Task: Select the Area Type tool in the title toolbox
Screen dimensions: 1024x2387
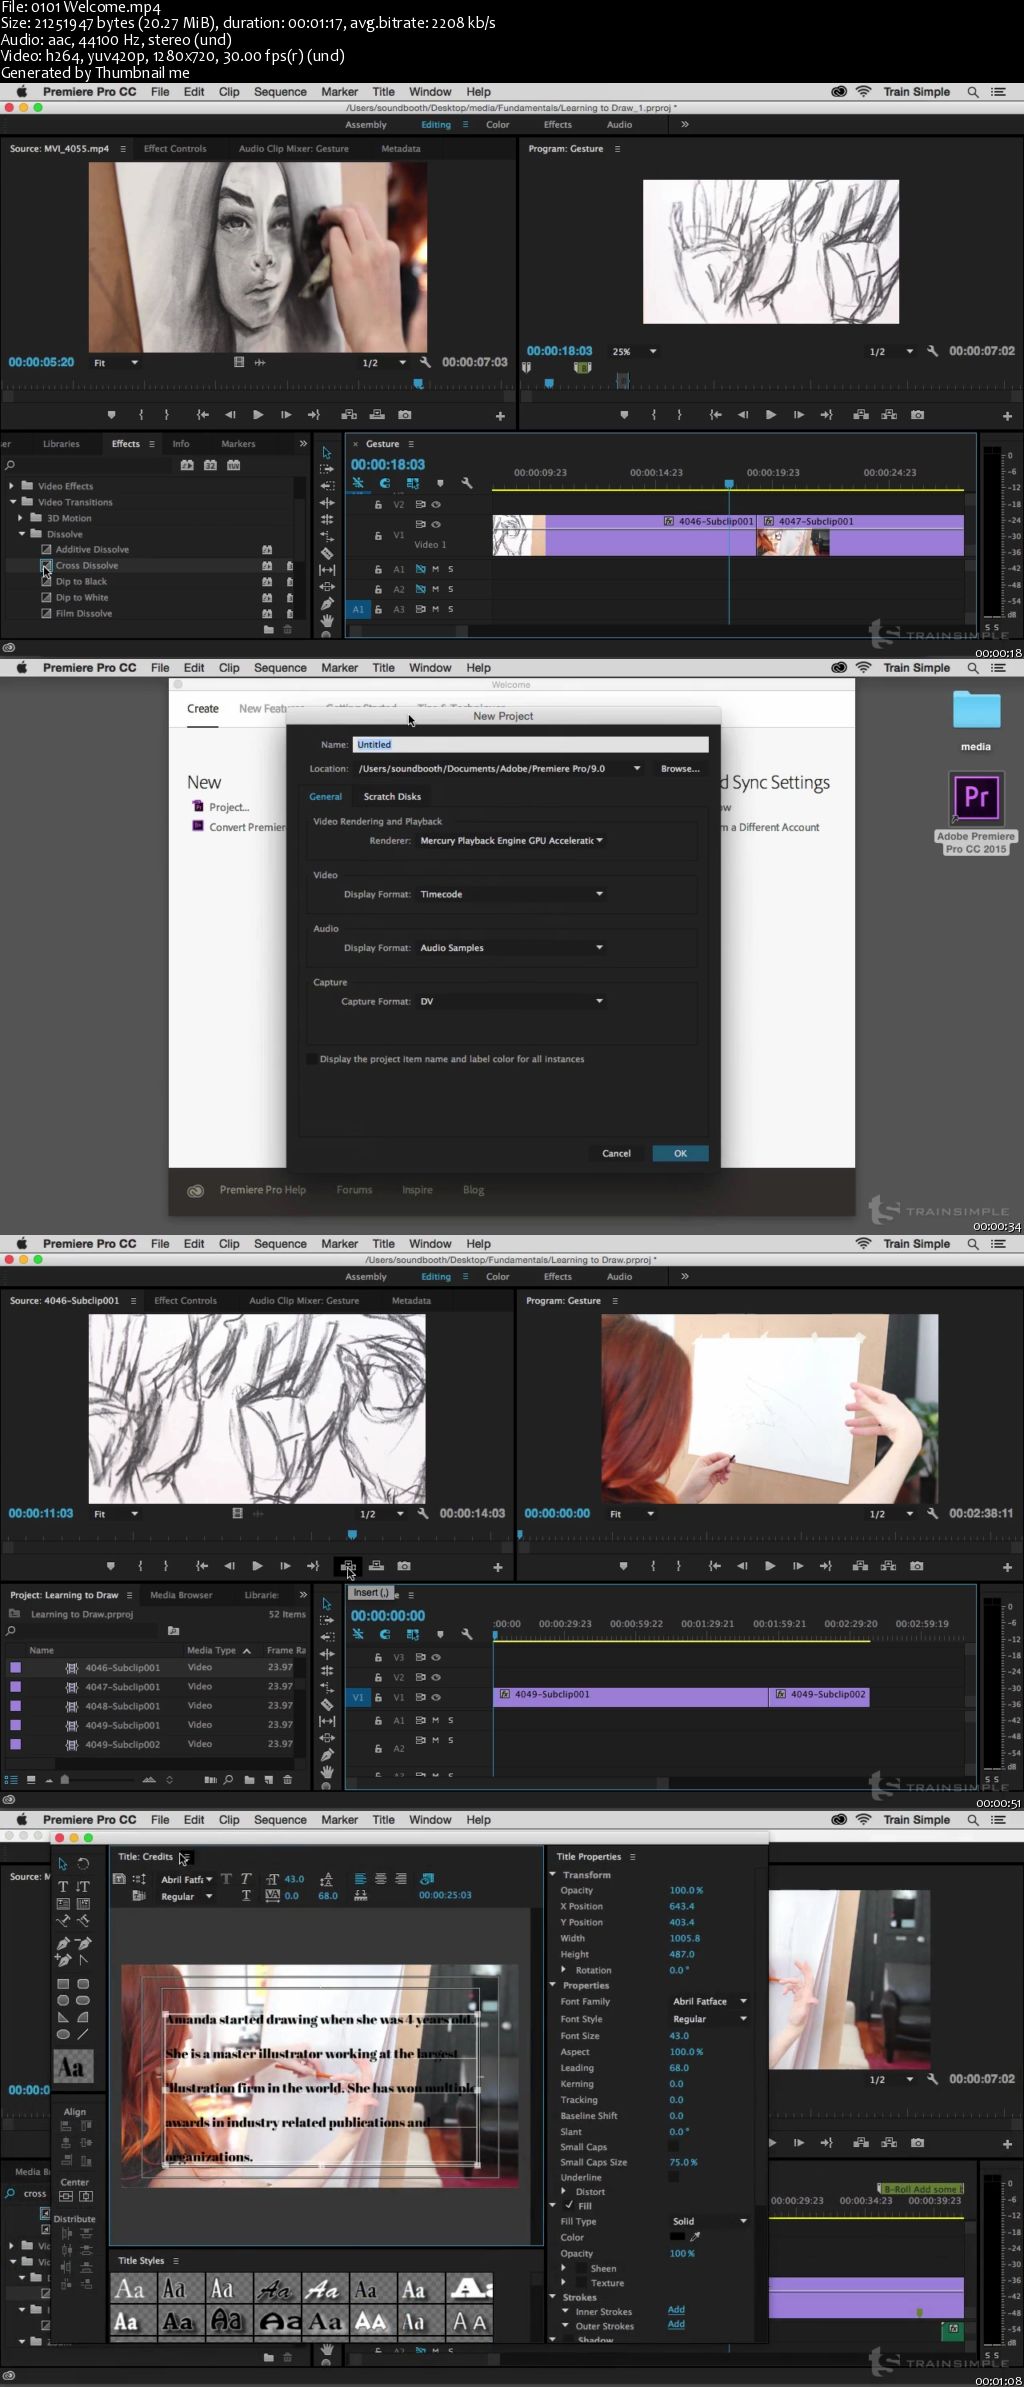Action: (x=63, y=1904)
